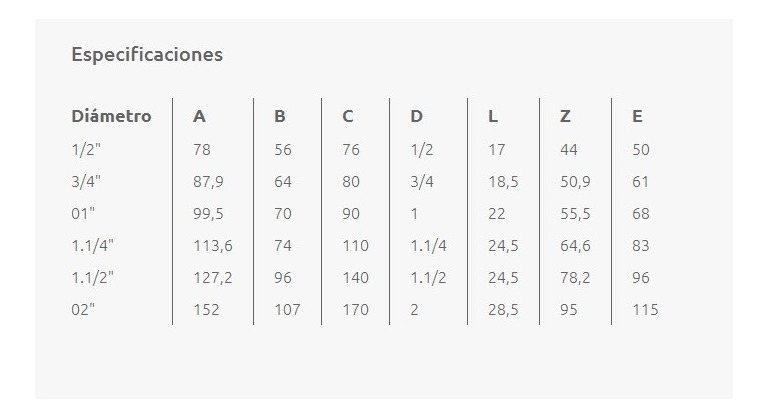Click the 1/2" diameter row label

click(86, 149)
